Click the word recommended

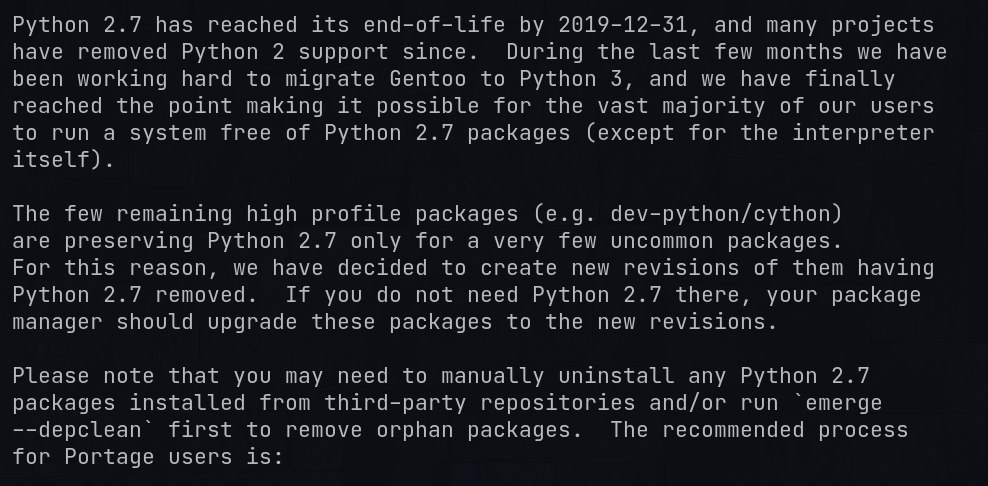click(733, 430)
